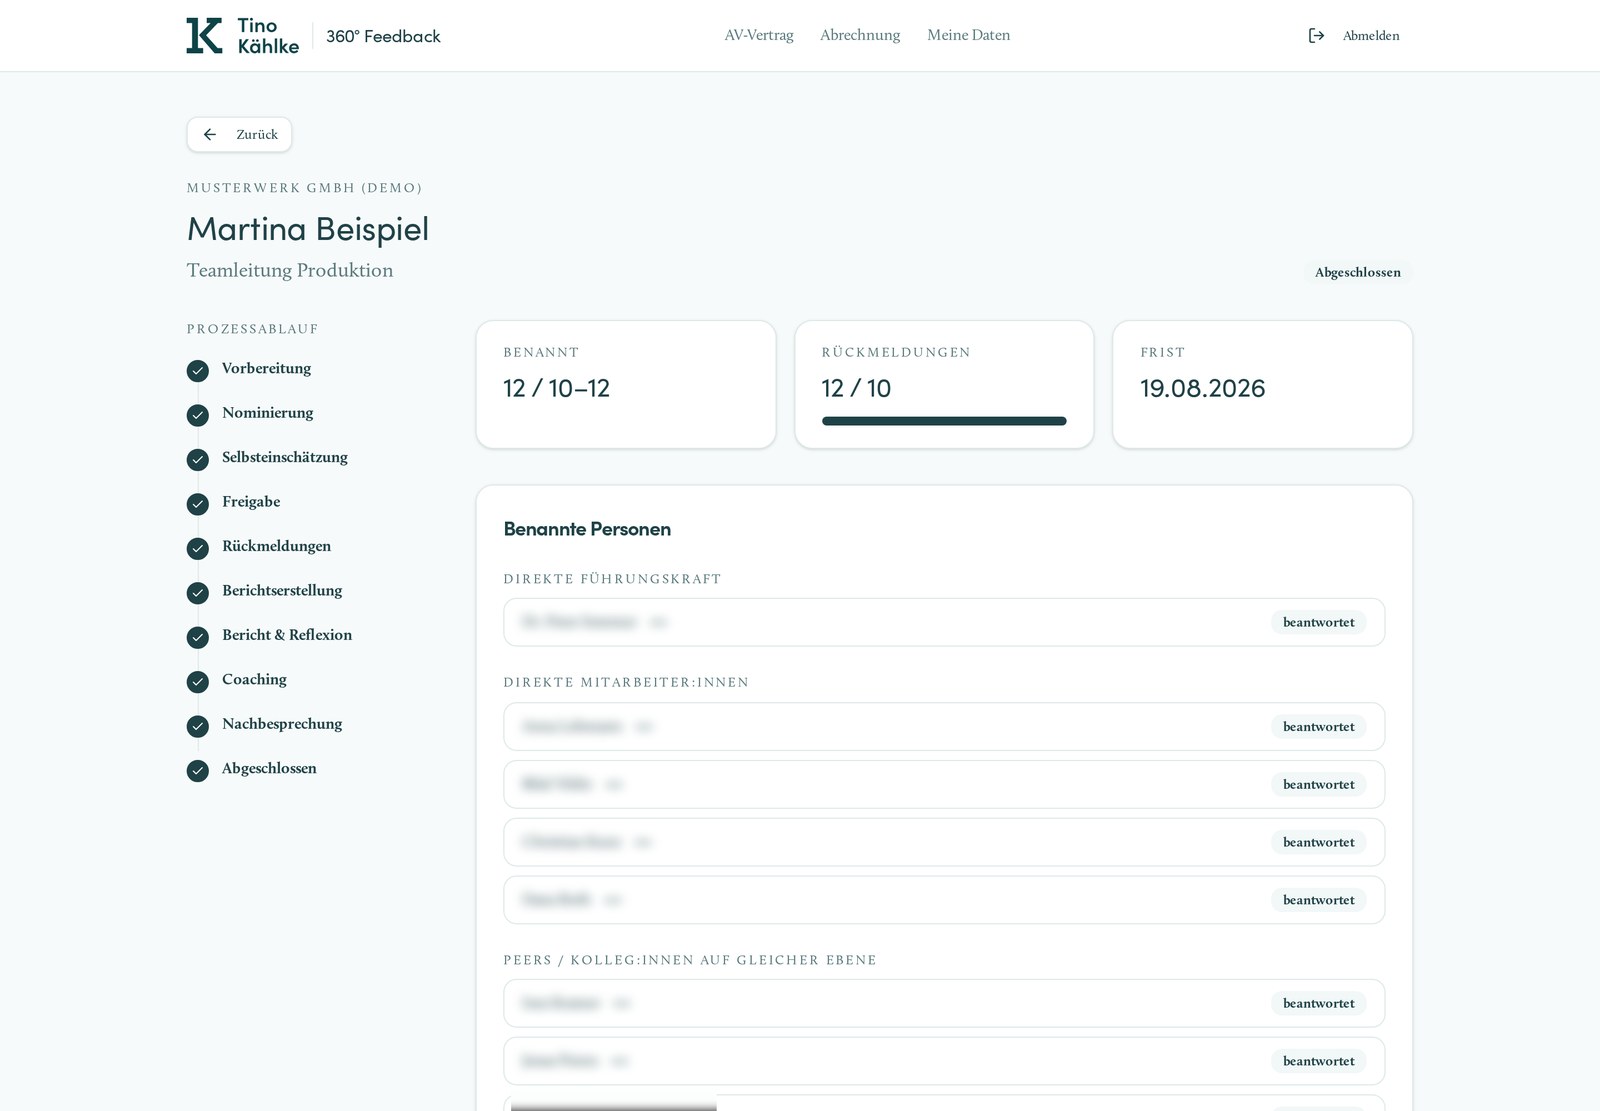Click the Benannt 12 / 10–12 value
Image resolution: width=1600 pixels, height=1111 pixels.
tap(556, 388)
